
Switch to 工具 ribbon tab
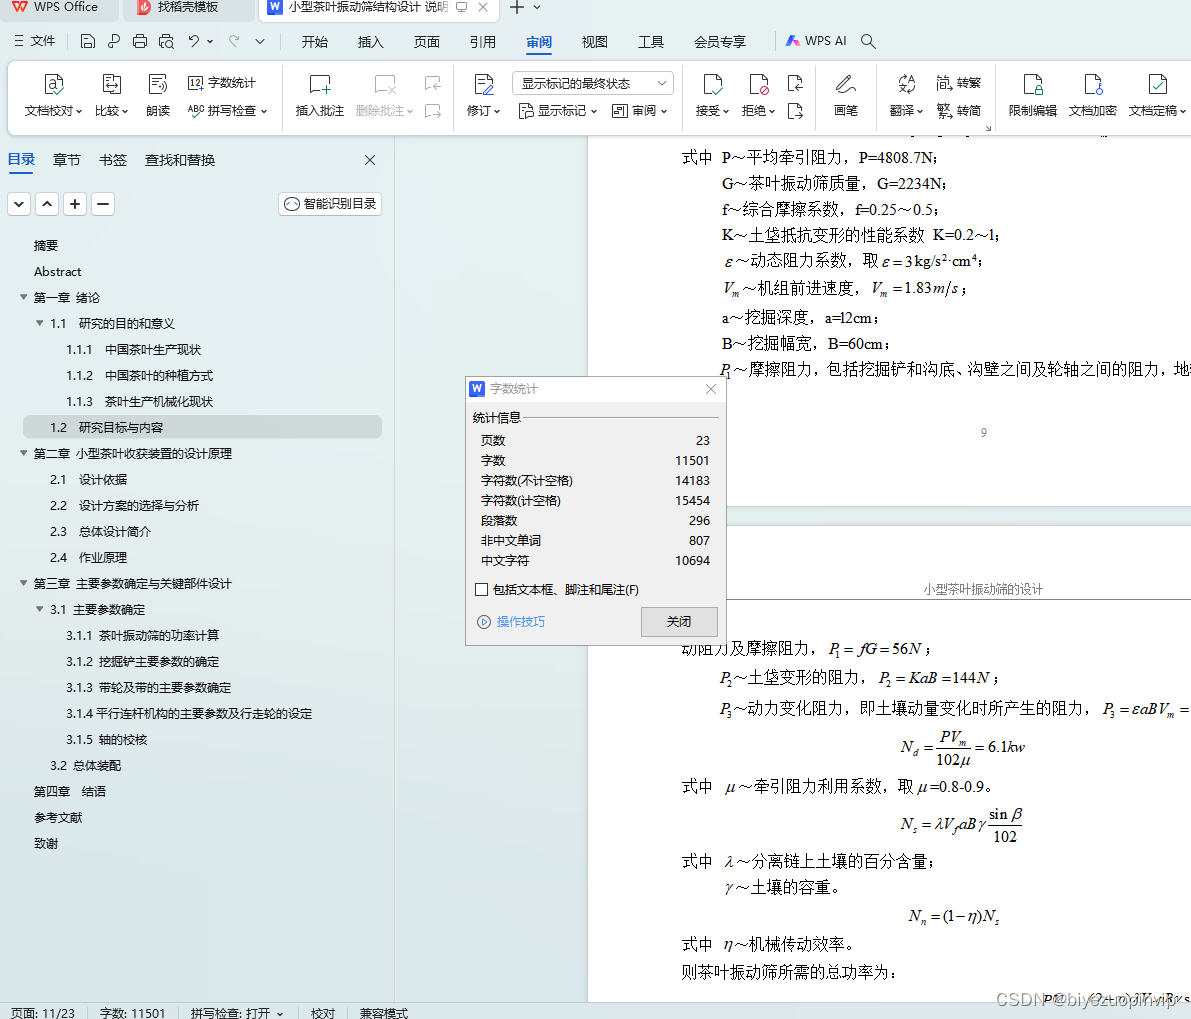click(650, 42)
